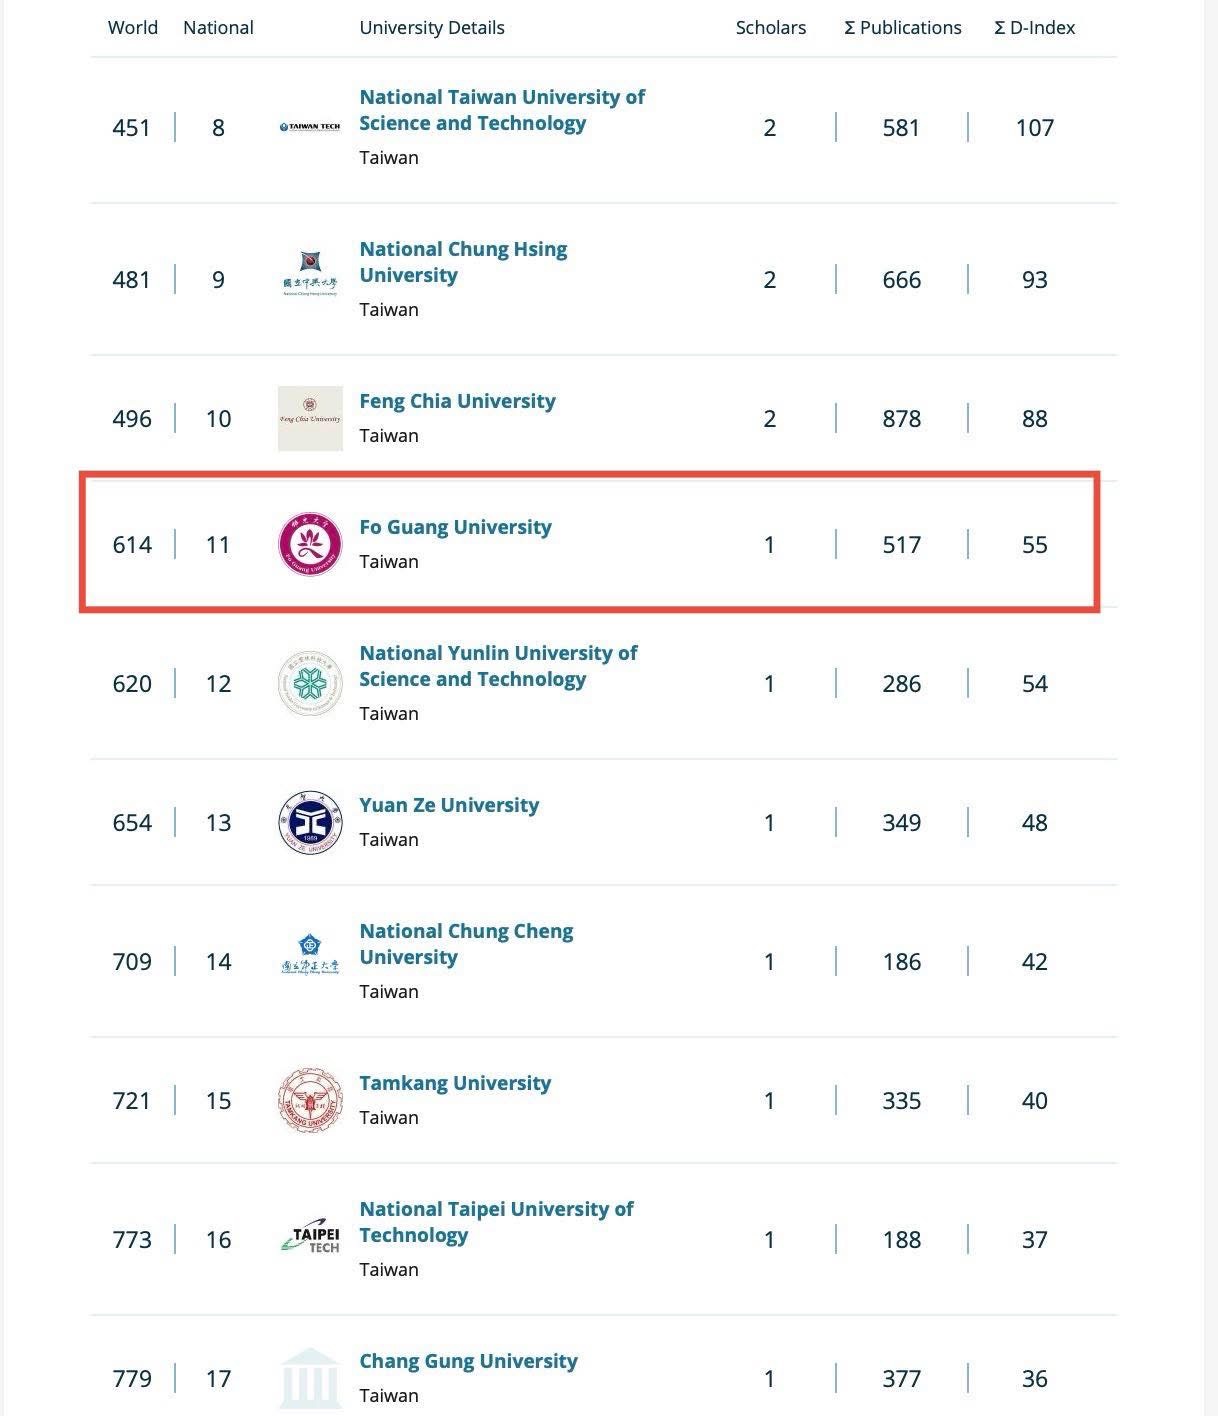Viewport: 1218px width, 1416px height.
Task: Click world rank 654
Action: point(132,823)
